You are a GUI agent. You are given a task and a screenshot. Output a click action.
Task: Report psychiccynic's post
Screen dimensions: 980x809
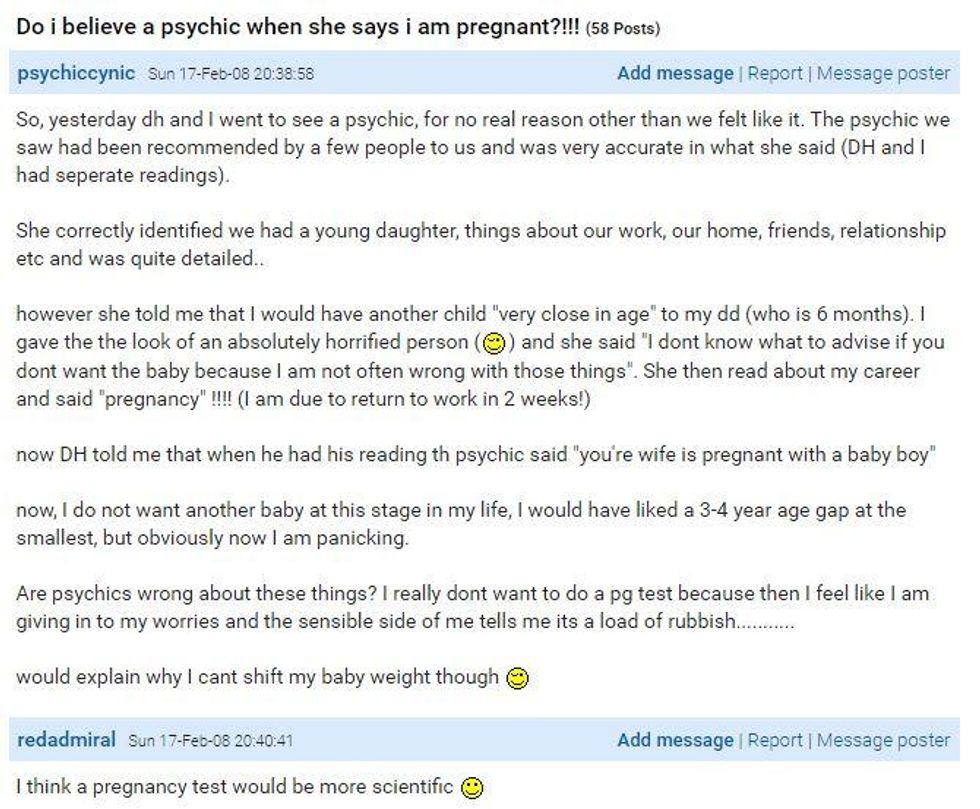tap(774, 73)
